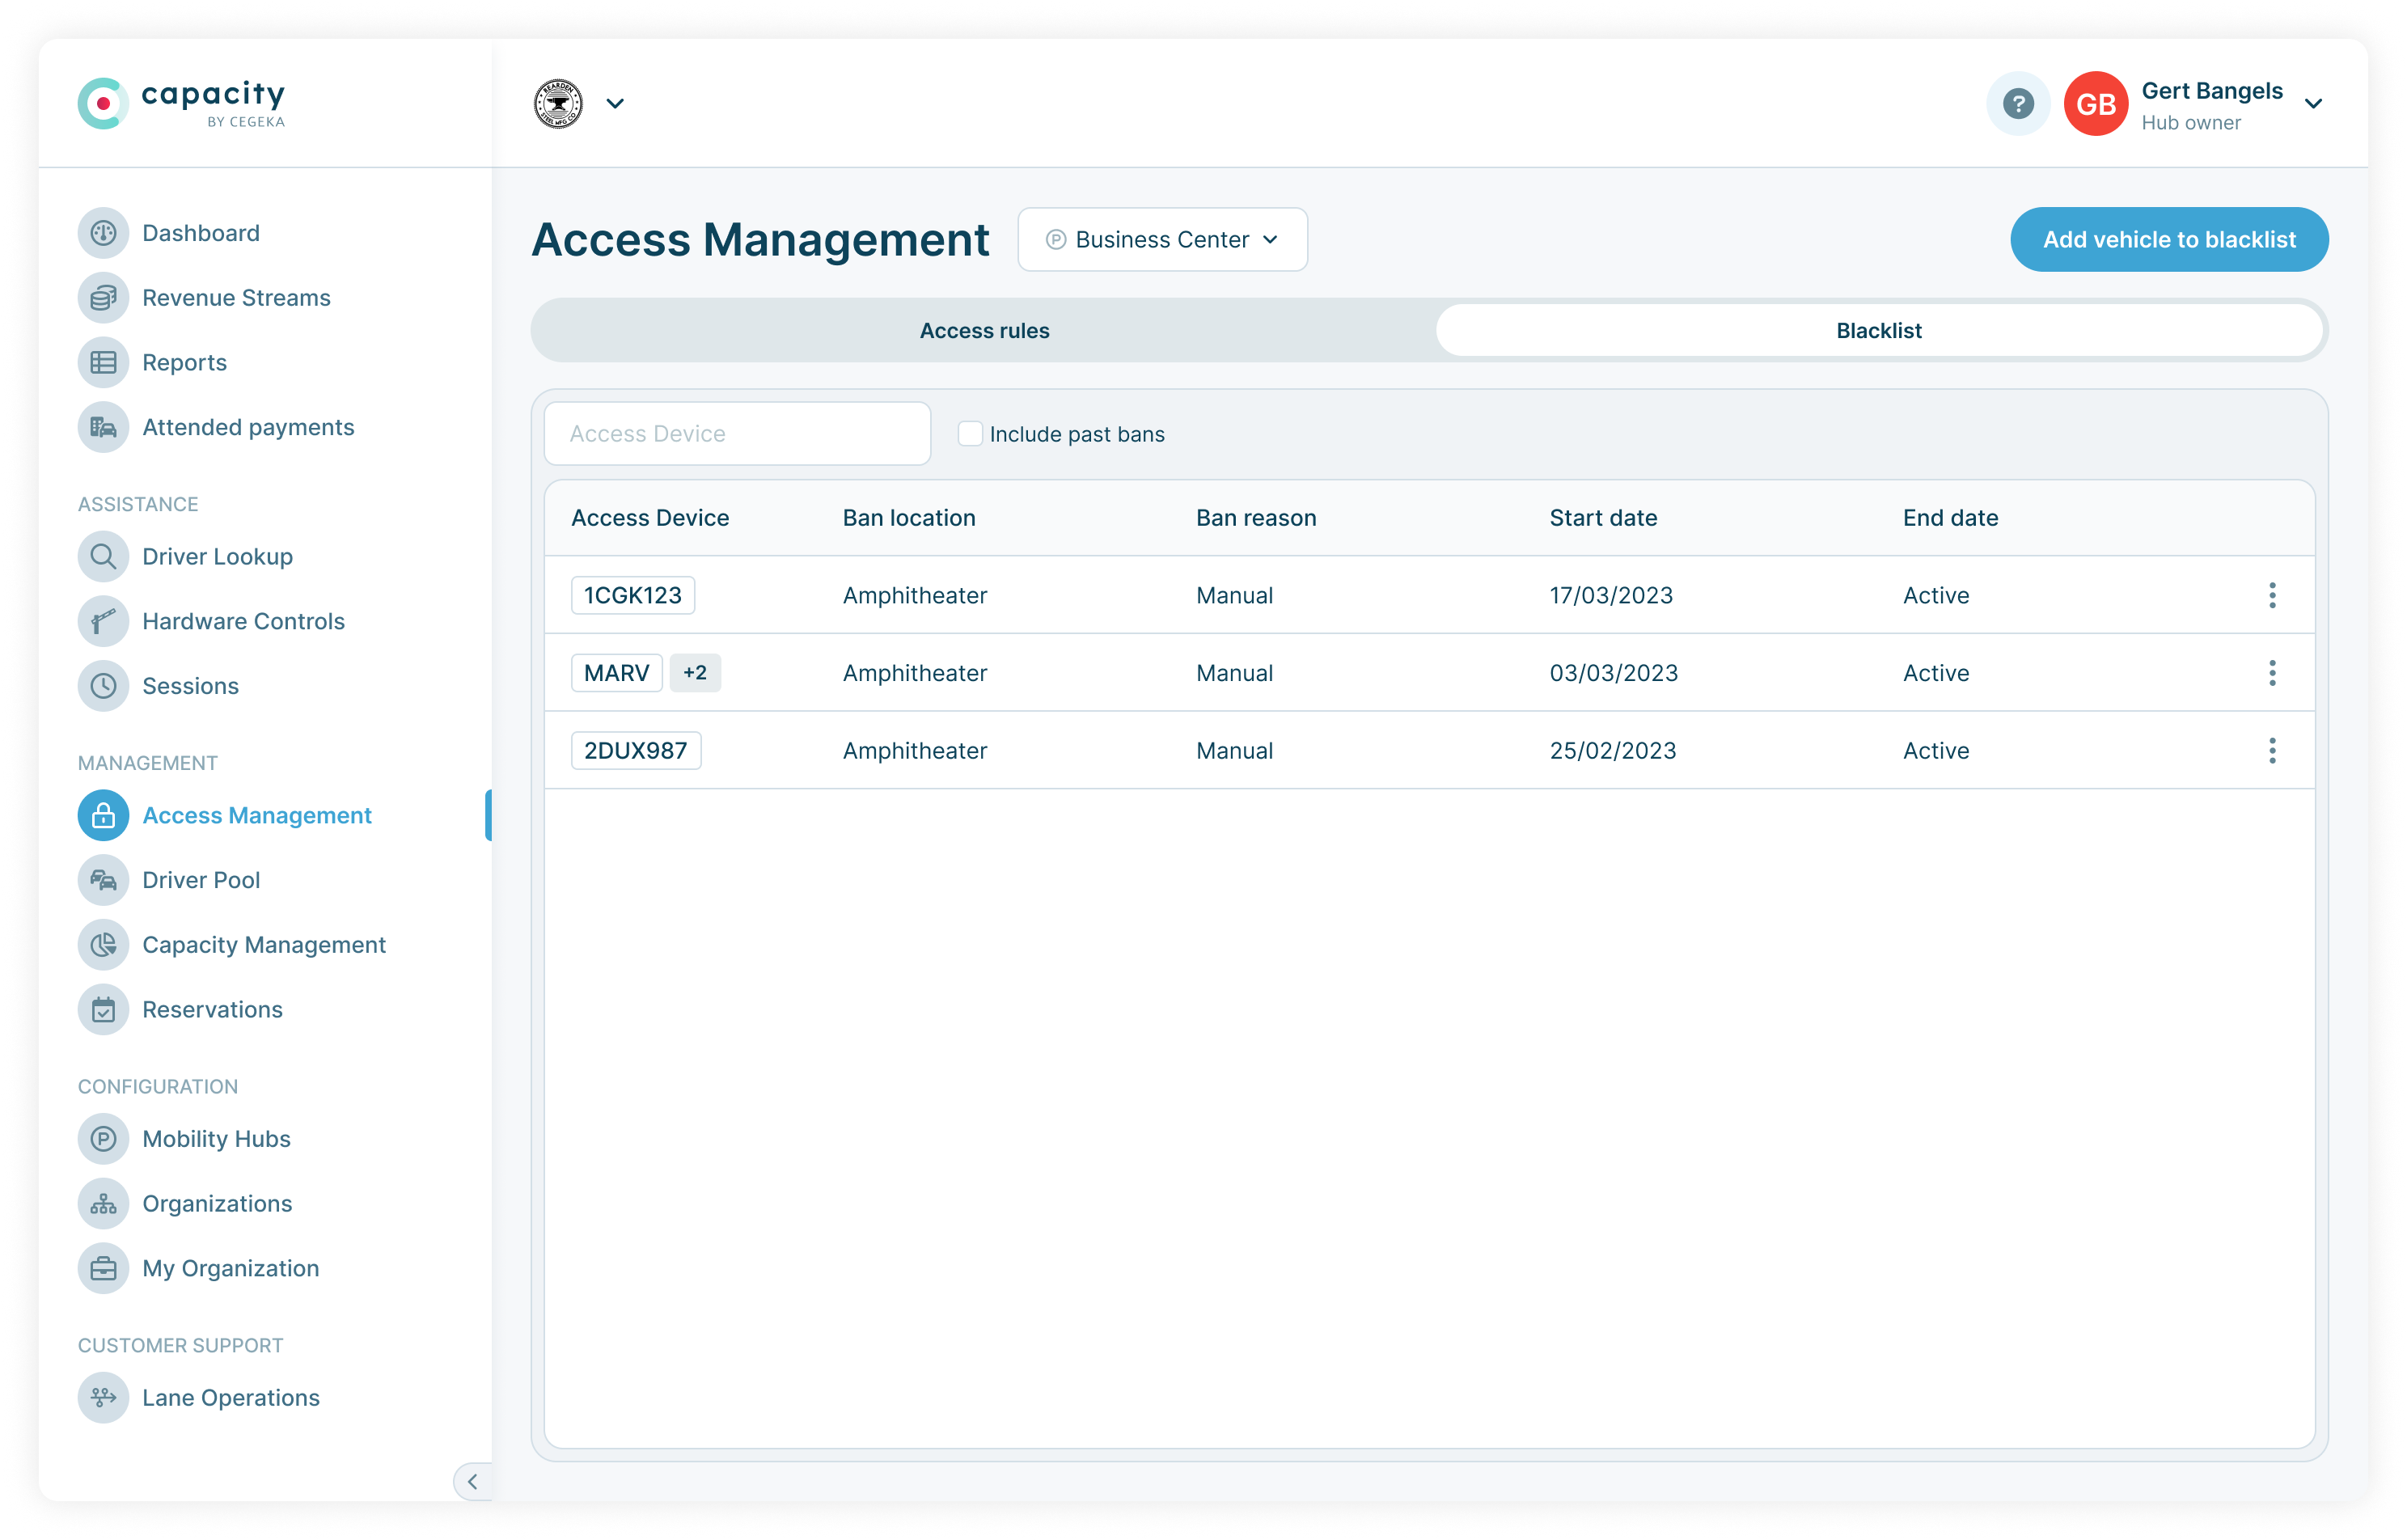This screenshot has width=2407, height=1540.
Task: Expand the +2 chip on the MARV row
Action: pyautogui.click(x=696, y=672)
